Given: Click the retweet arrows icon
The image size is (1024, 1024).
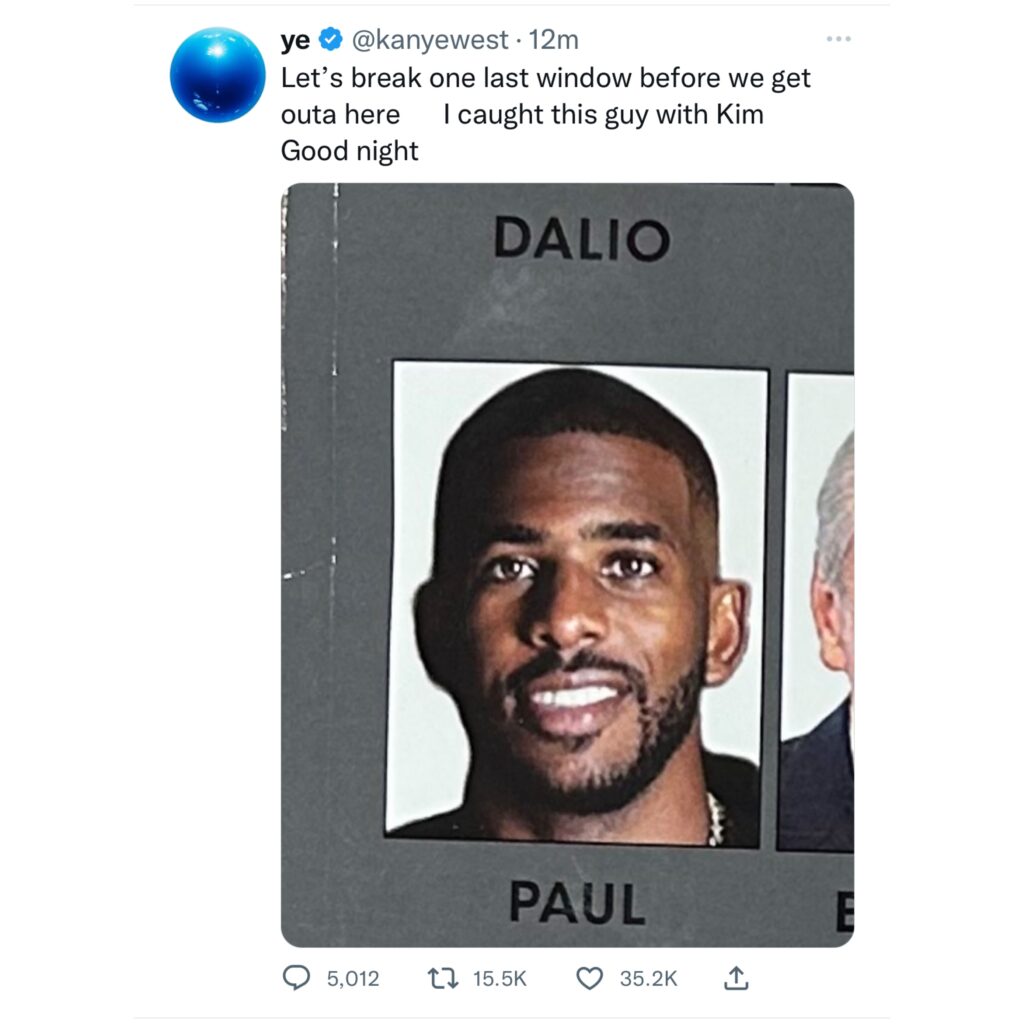Looking at the screenshot, I should [442, 978].
